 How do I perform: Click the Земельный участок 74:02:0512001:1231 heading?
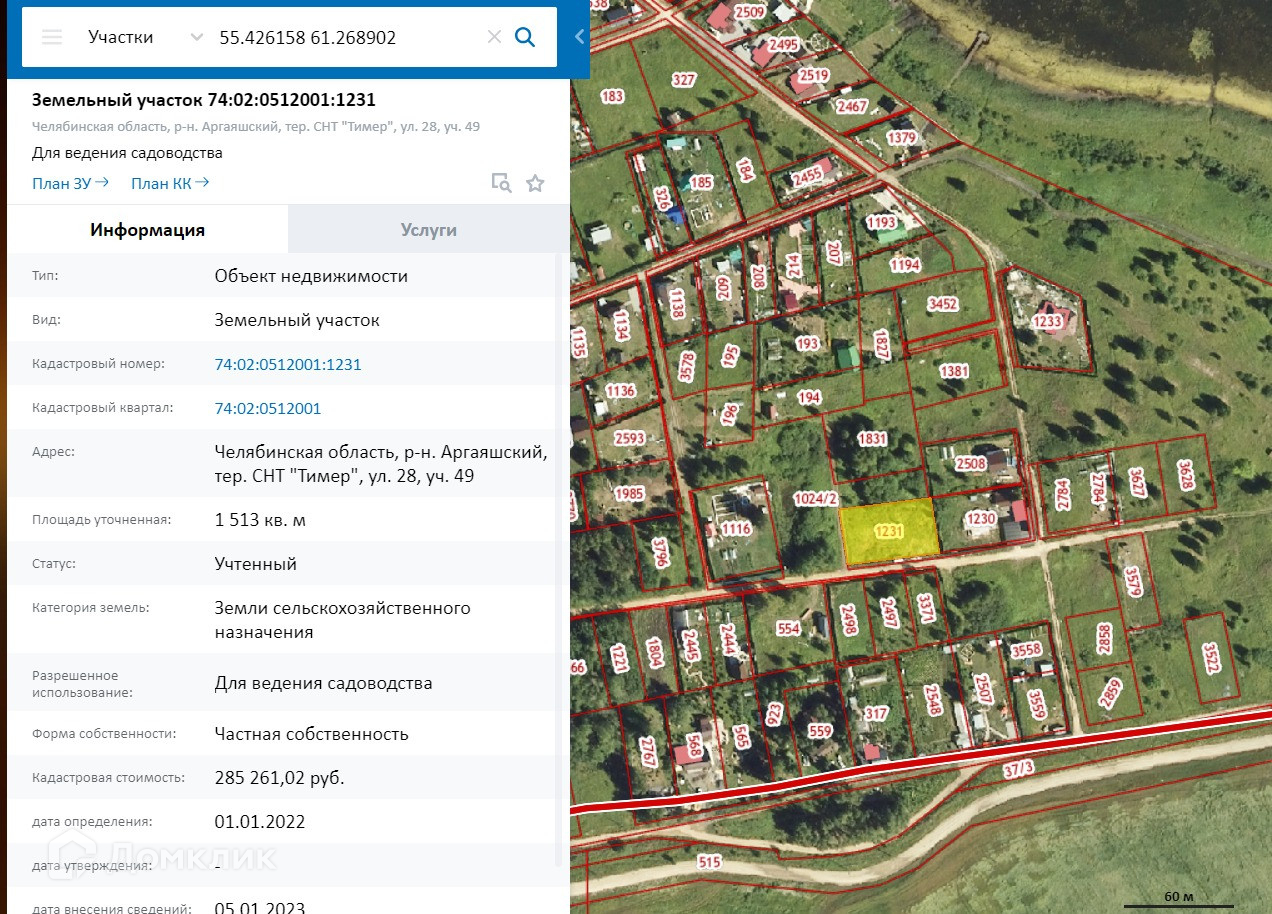204,100
